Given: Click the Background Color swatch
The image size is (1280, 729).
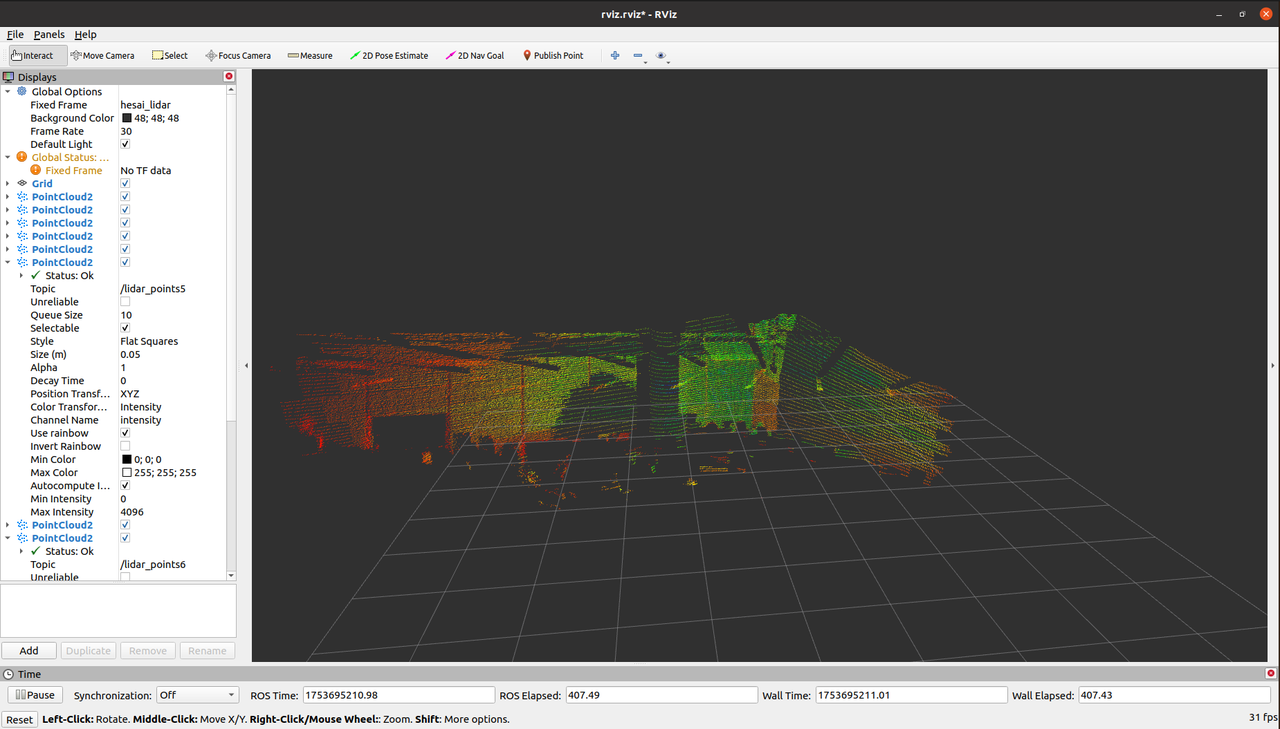Looking at the screenshot, I should pyautogui.click(x=127, y=118).
